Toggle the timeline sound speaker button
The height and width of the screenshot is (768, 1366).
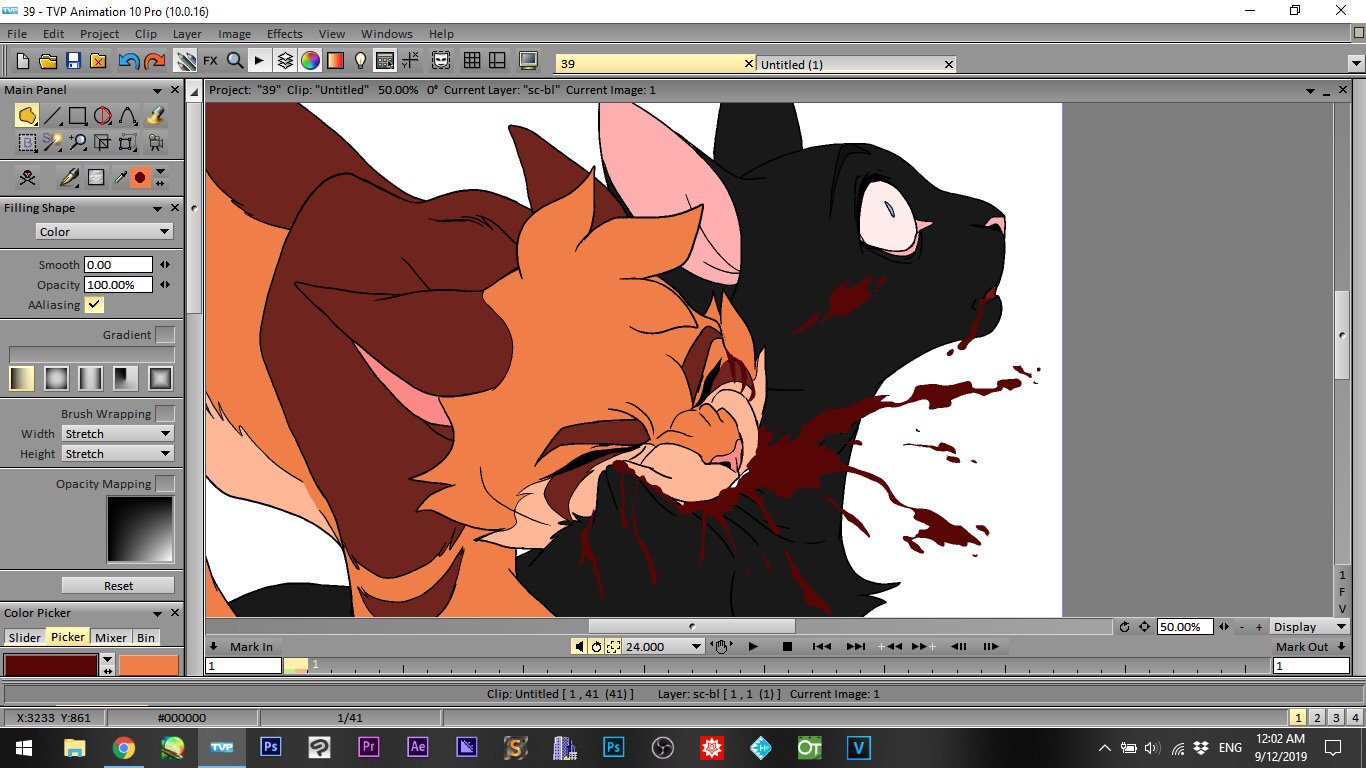click(x=579, y=646)
